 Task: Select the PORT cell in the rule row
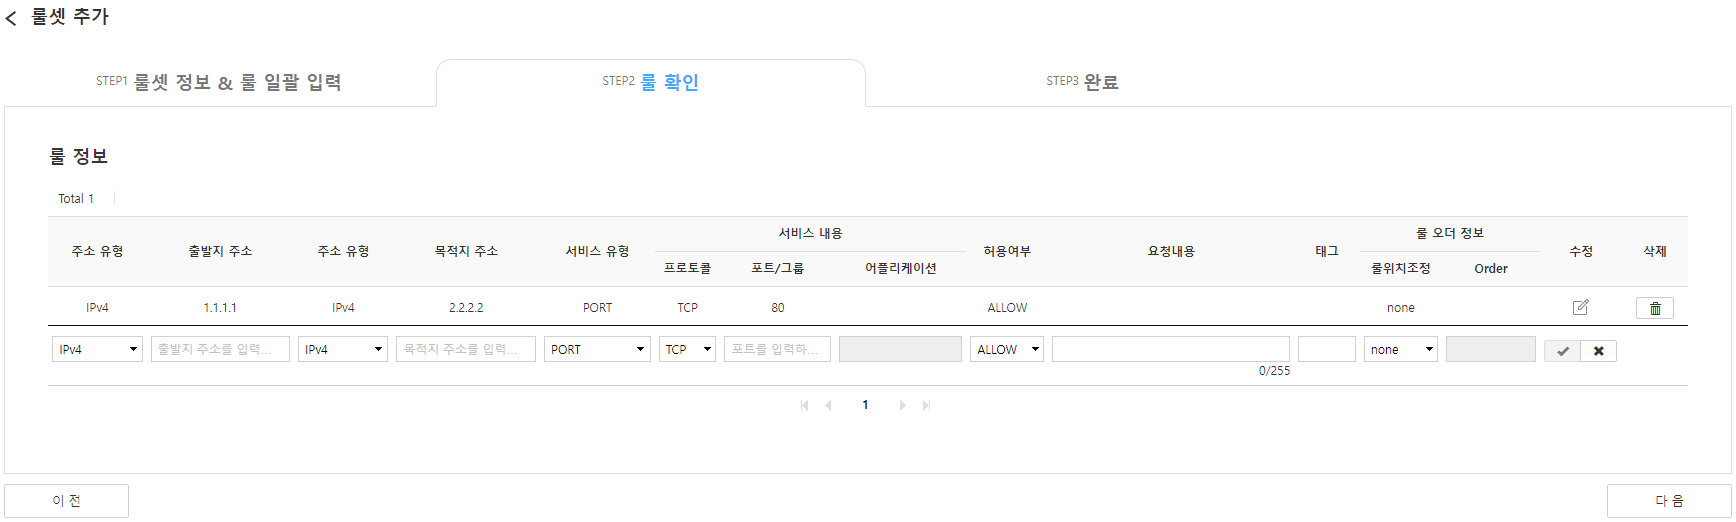pyautogui.click(x=597, y=308)
